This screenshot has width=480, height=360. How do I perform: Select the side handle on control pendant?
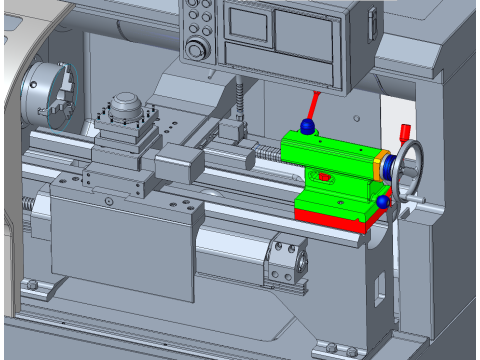pos(372,25)
